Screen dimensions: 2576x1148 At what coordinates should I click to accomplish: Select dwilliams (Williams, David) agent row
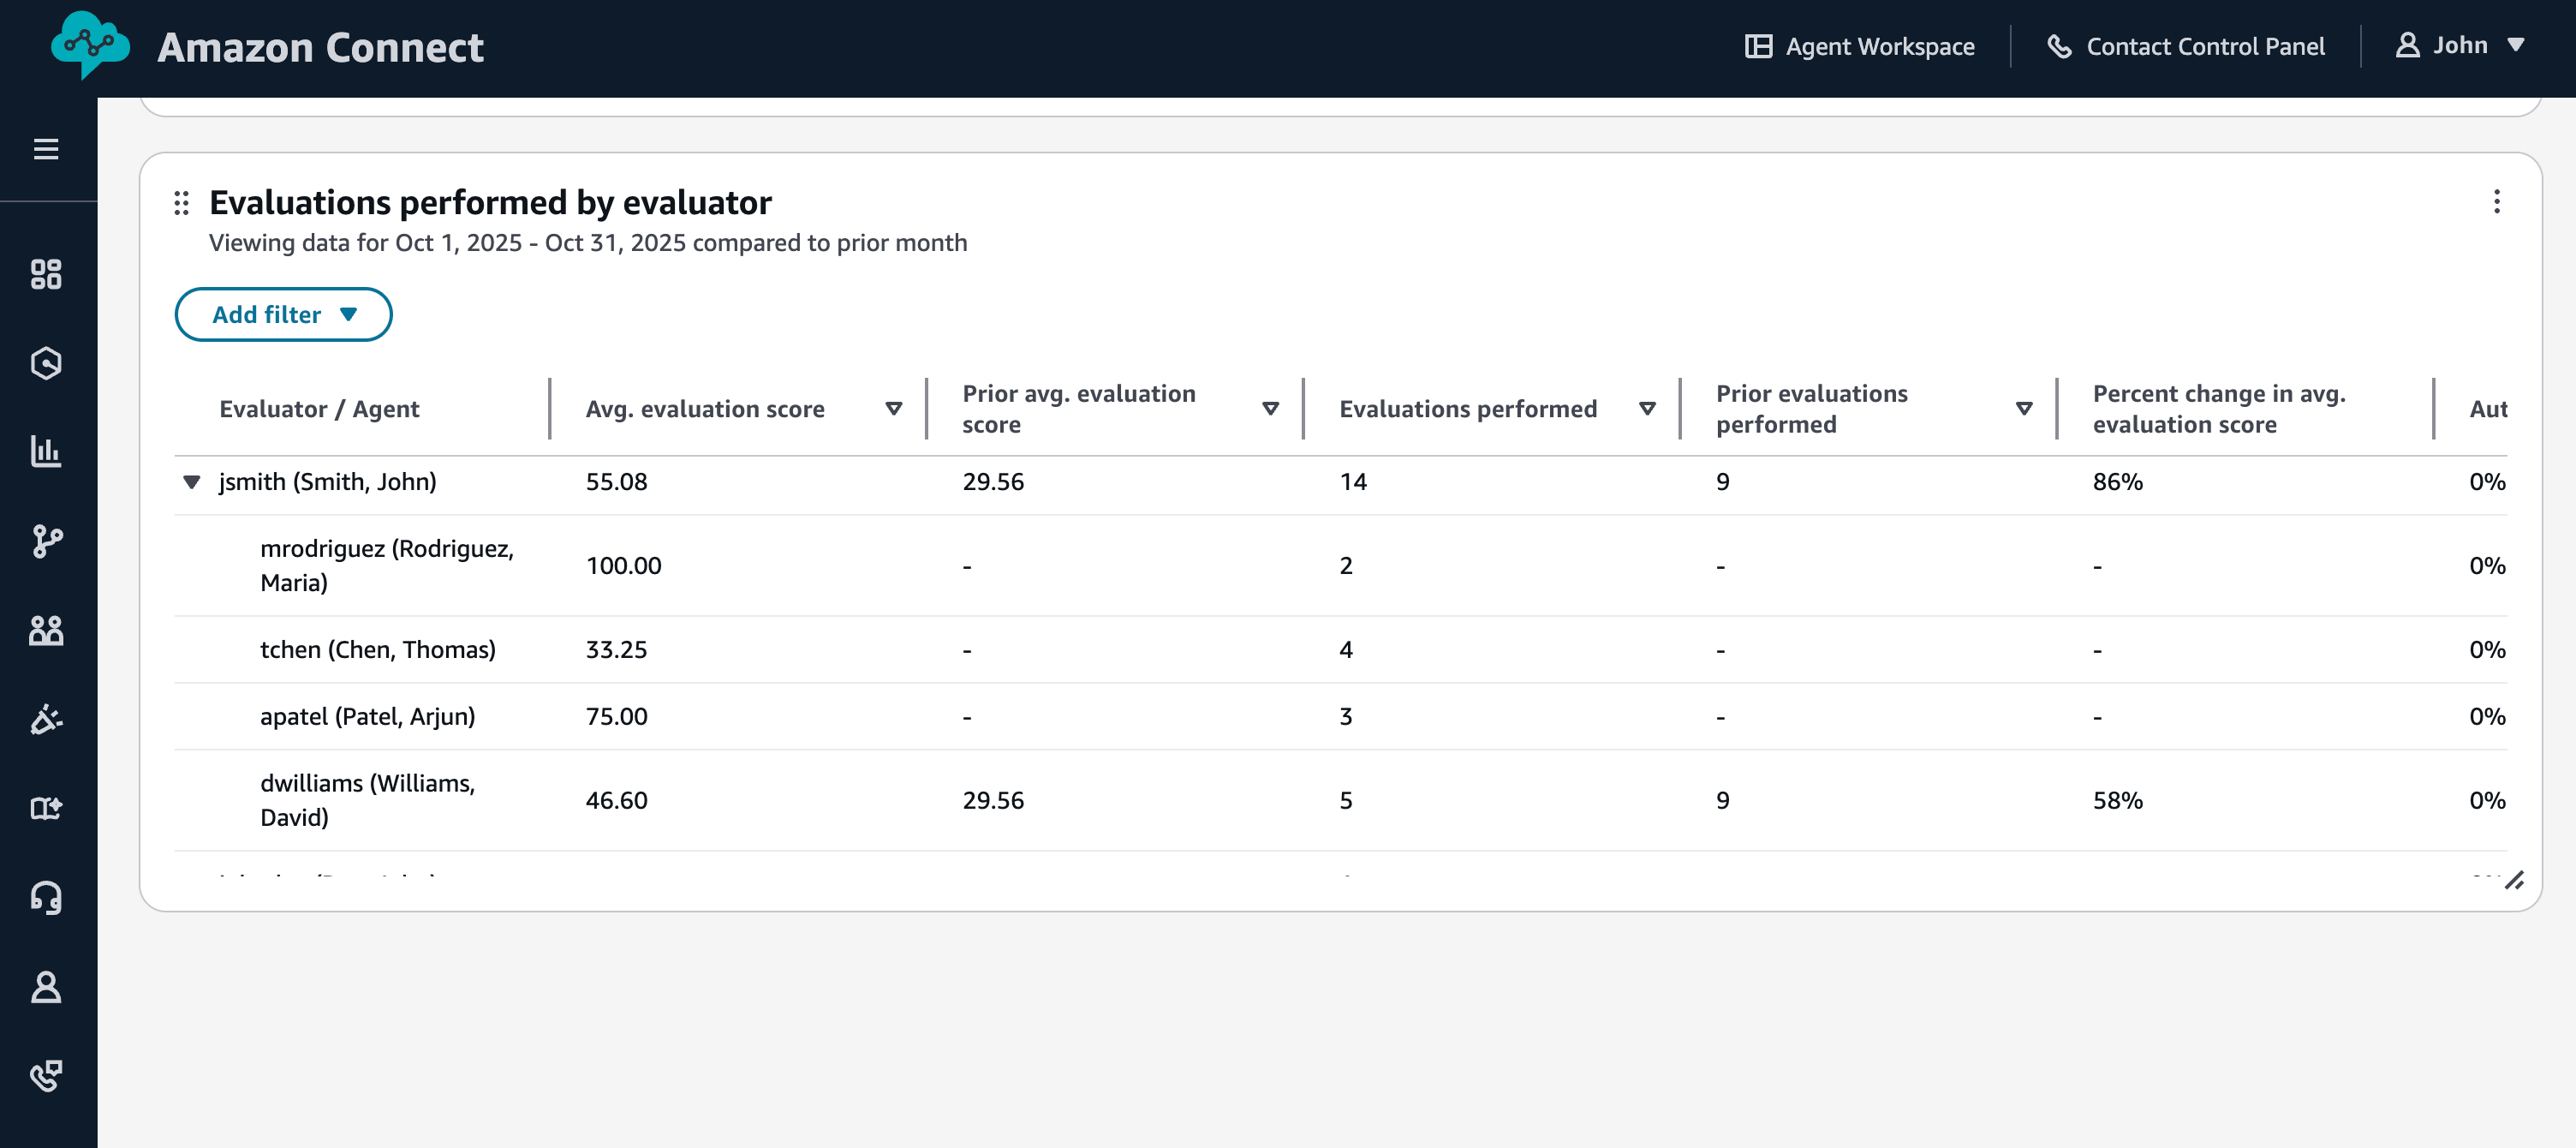[x=368, y=799]
